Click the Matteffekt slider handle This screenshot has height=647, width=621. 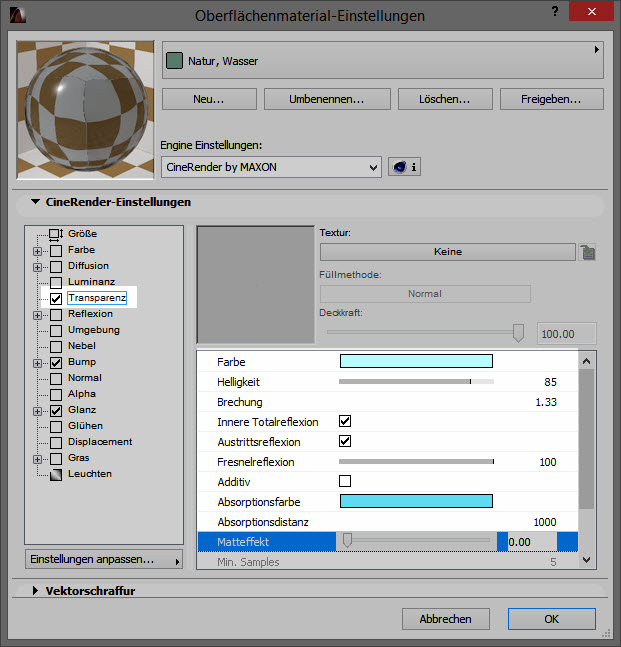tap(347, 540)
